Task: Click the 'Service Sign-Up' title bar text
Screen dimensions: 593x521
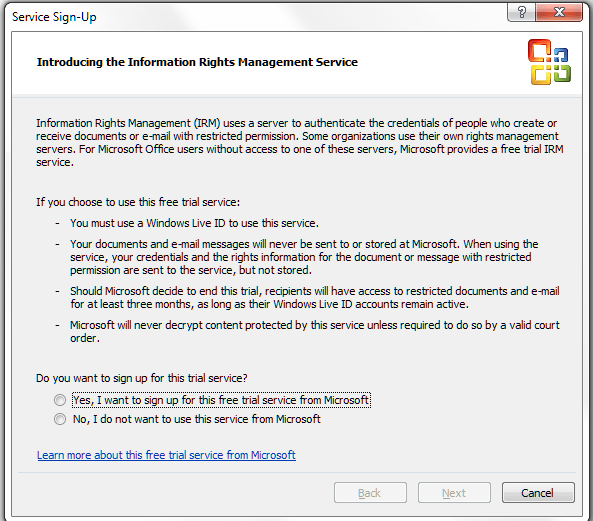Action: pyautogui.click(x=54, y=17)
